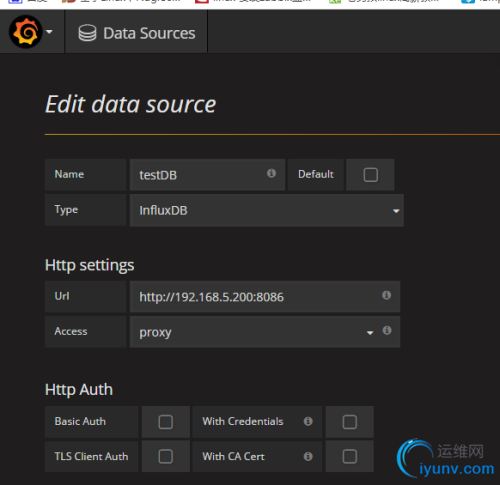Open the Data Sources page link

[136, 33]
